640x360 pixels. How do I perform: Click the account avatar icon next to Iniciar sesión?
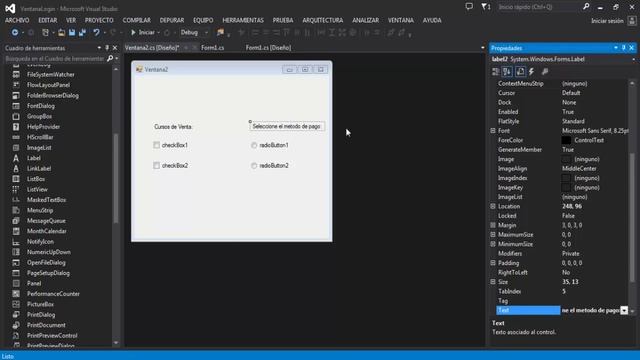(631, 21)
